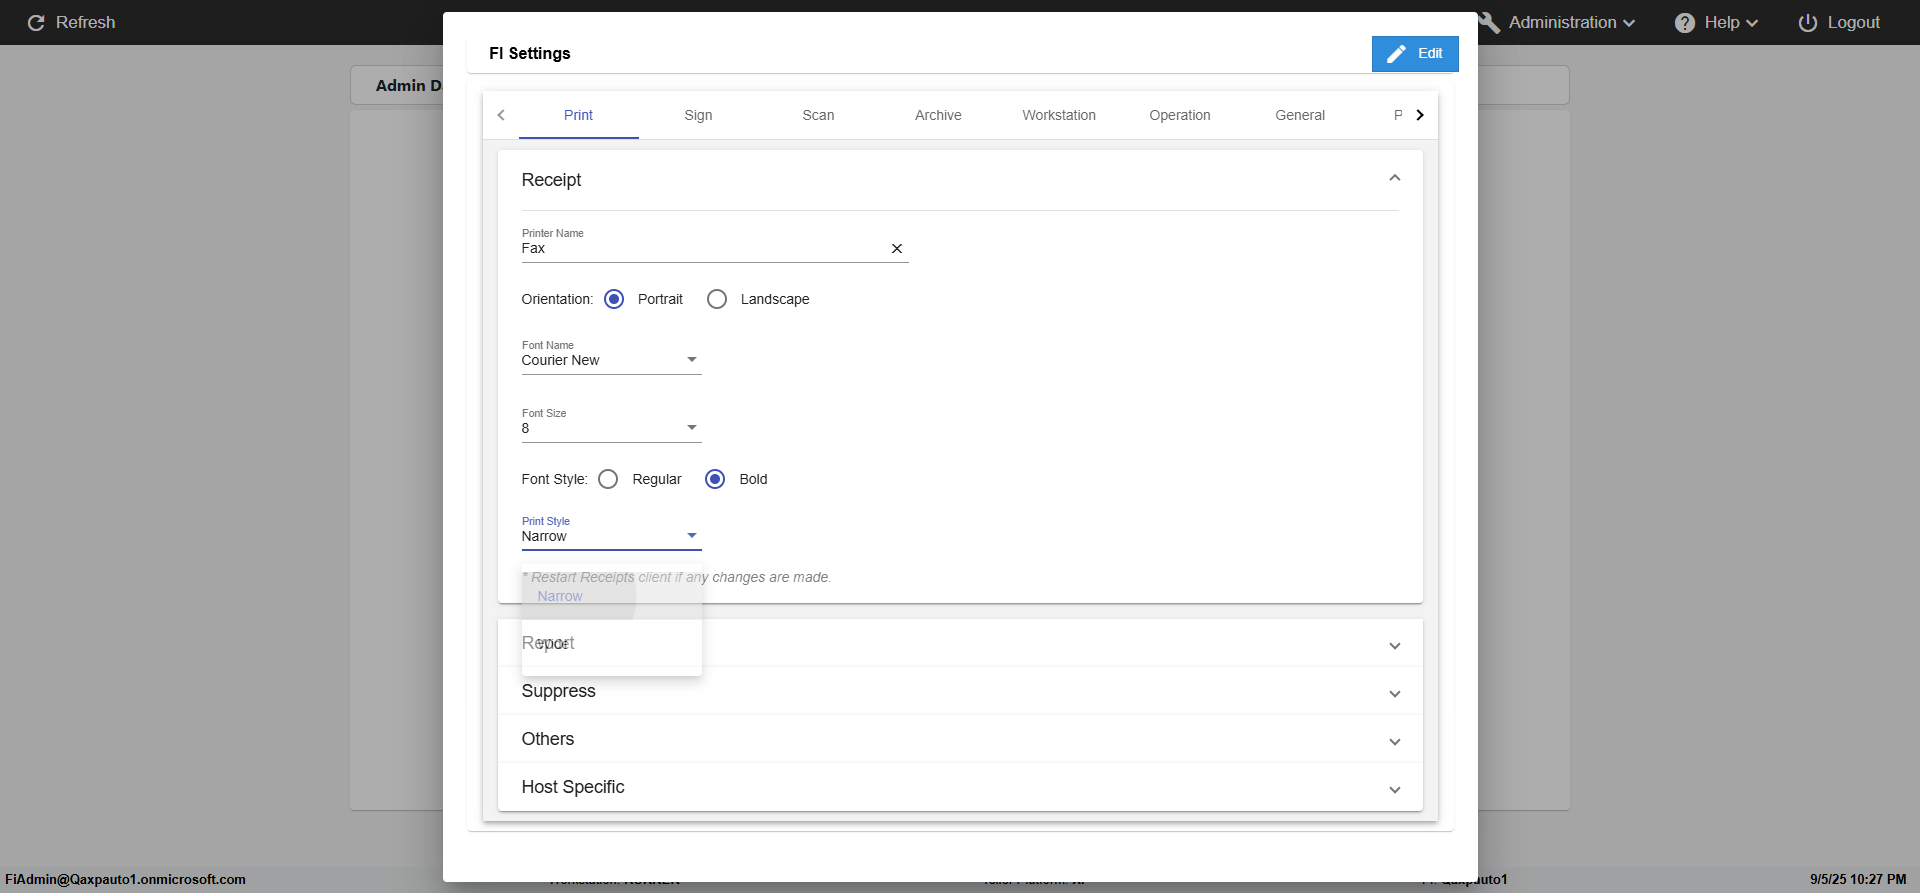Screen dimensions: 1920x893
Task: Select Portrait orientation
Action: pyautogui.click(x=614, y=299)
